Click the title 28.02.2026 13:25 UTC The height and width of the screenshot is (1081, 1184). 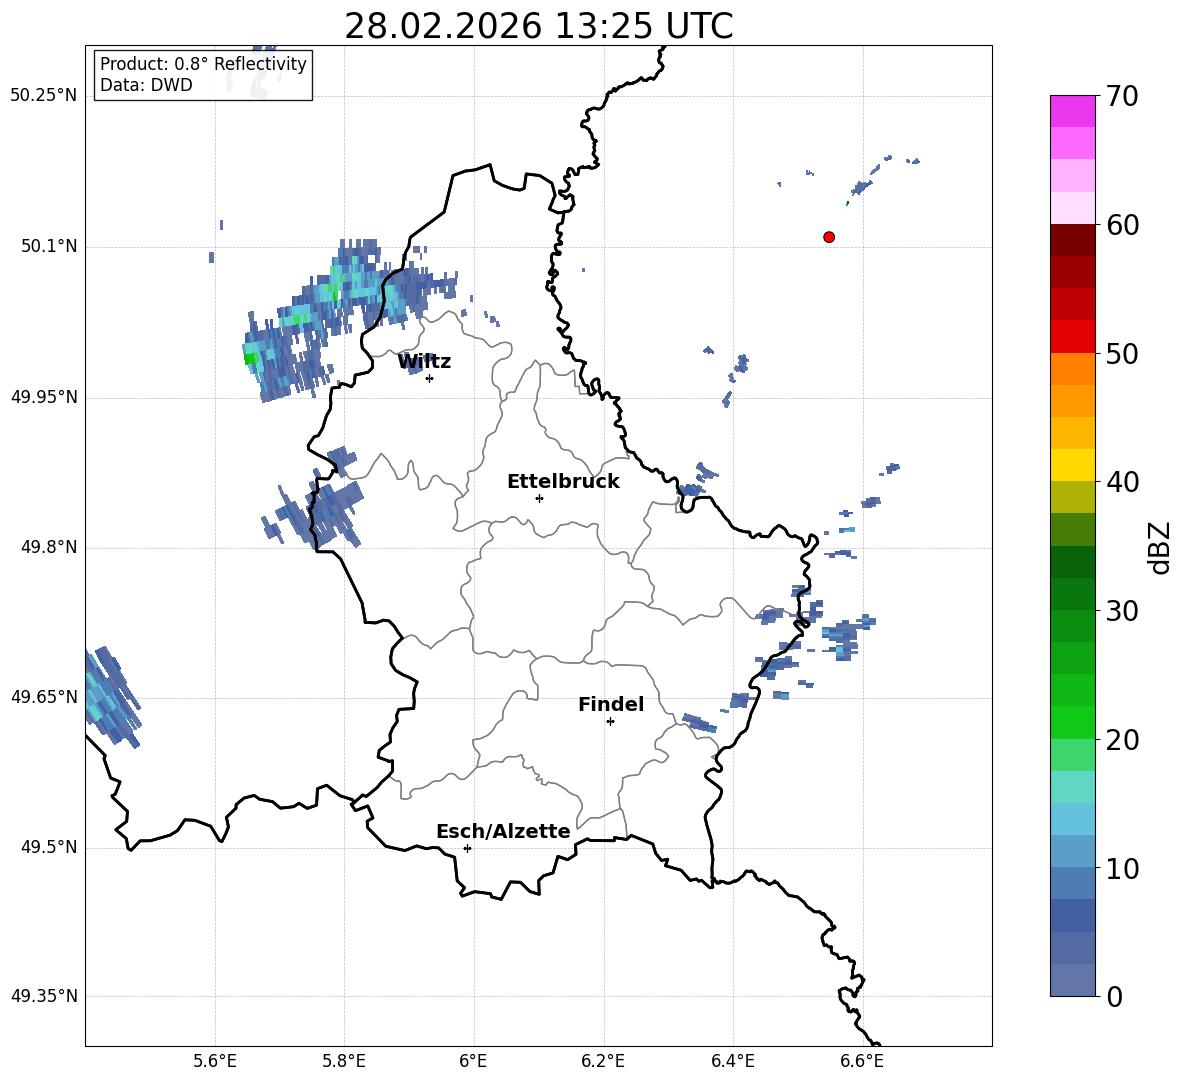coord(538,26)
